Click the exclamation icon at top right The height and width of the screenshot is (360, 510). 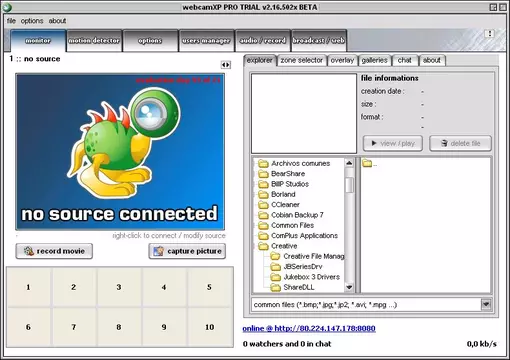(490, 33)
